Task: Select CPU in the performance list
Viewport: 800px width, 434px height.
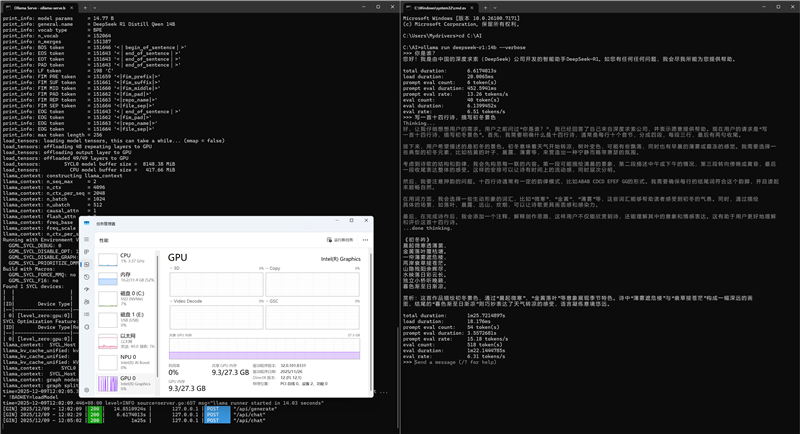Action: coord(124,258)
